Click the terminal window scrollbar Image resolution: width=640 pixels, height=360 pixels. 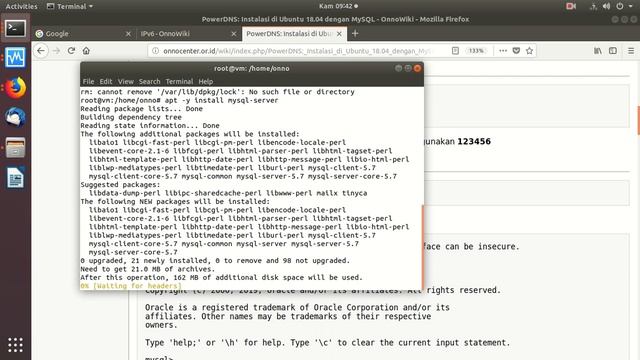coord(422,247)
